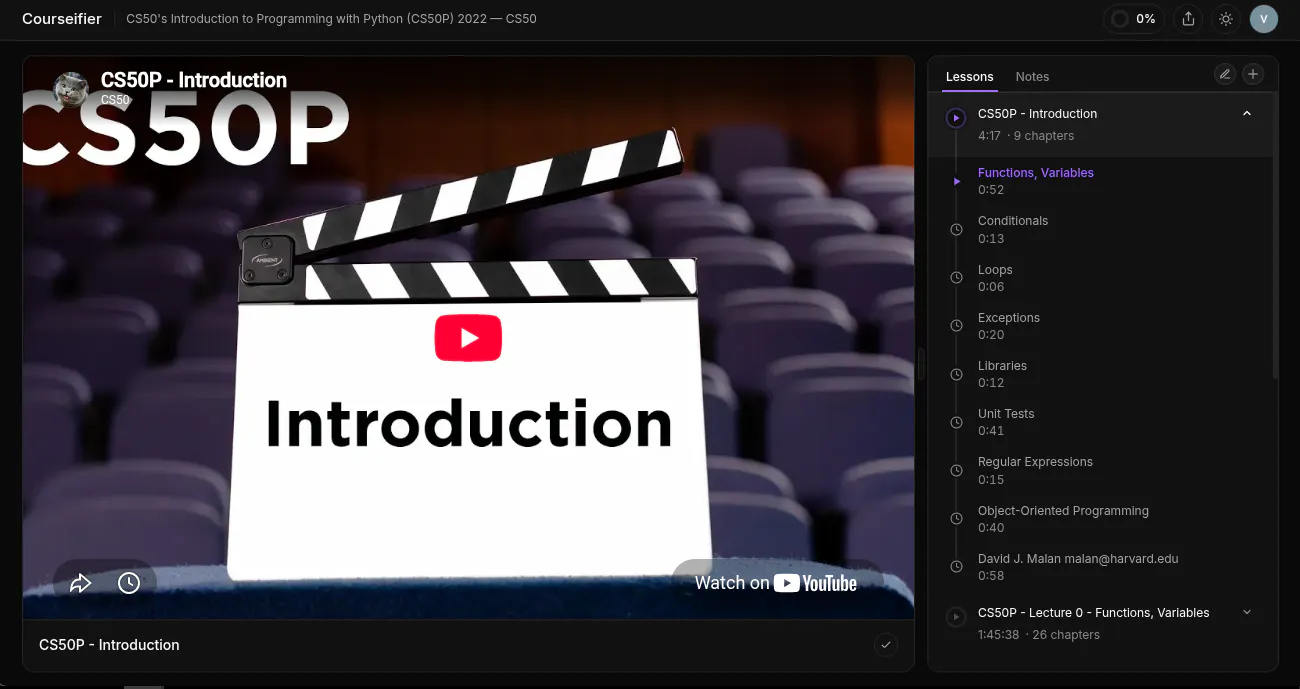Click the CS50 channel avatar on video
1300x689 pixels.
72,89
